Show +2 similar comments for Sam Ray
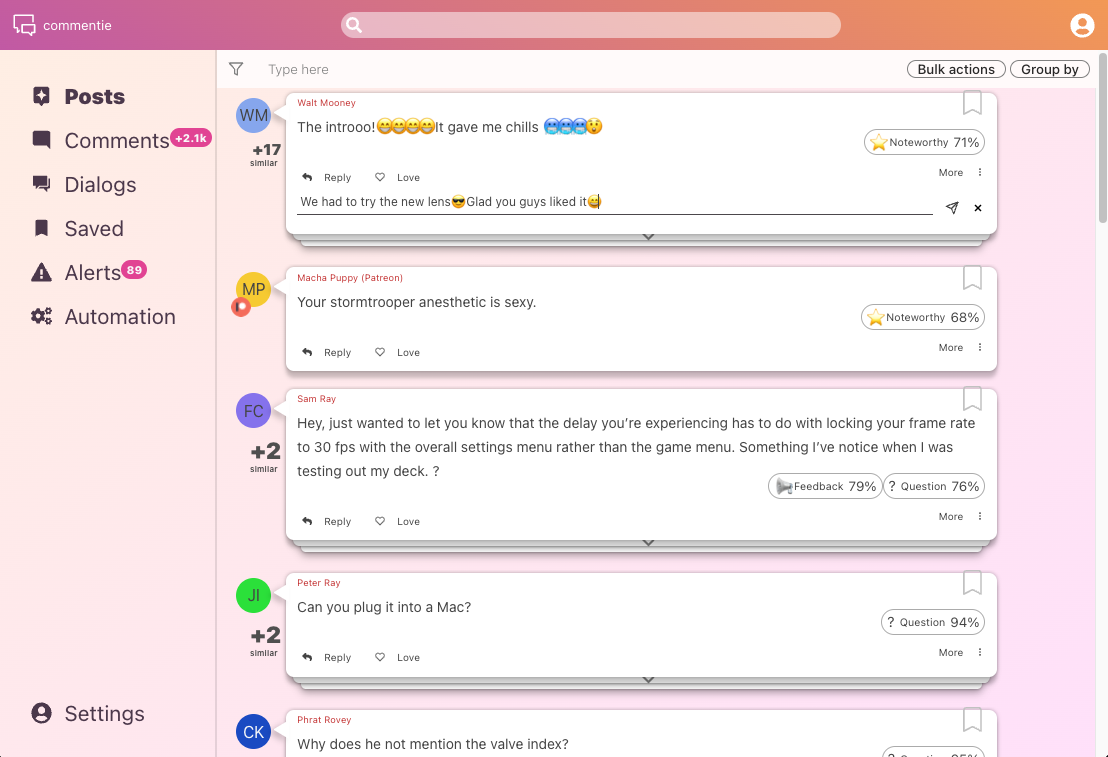This screenshot has height=757, width=1108. [x=265, y=456]
